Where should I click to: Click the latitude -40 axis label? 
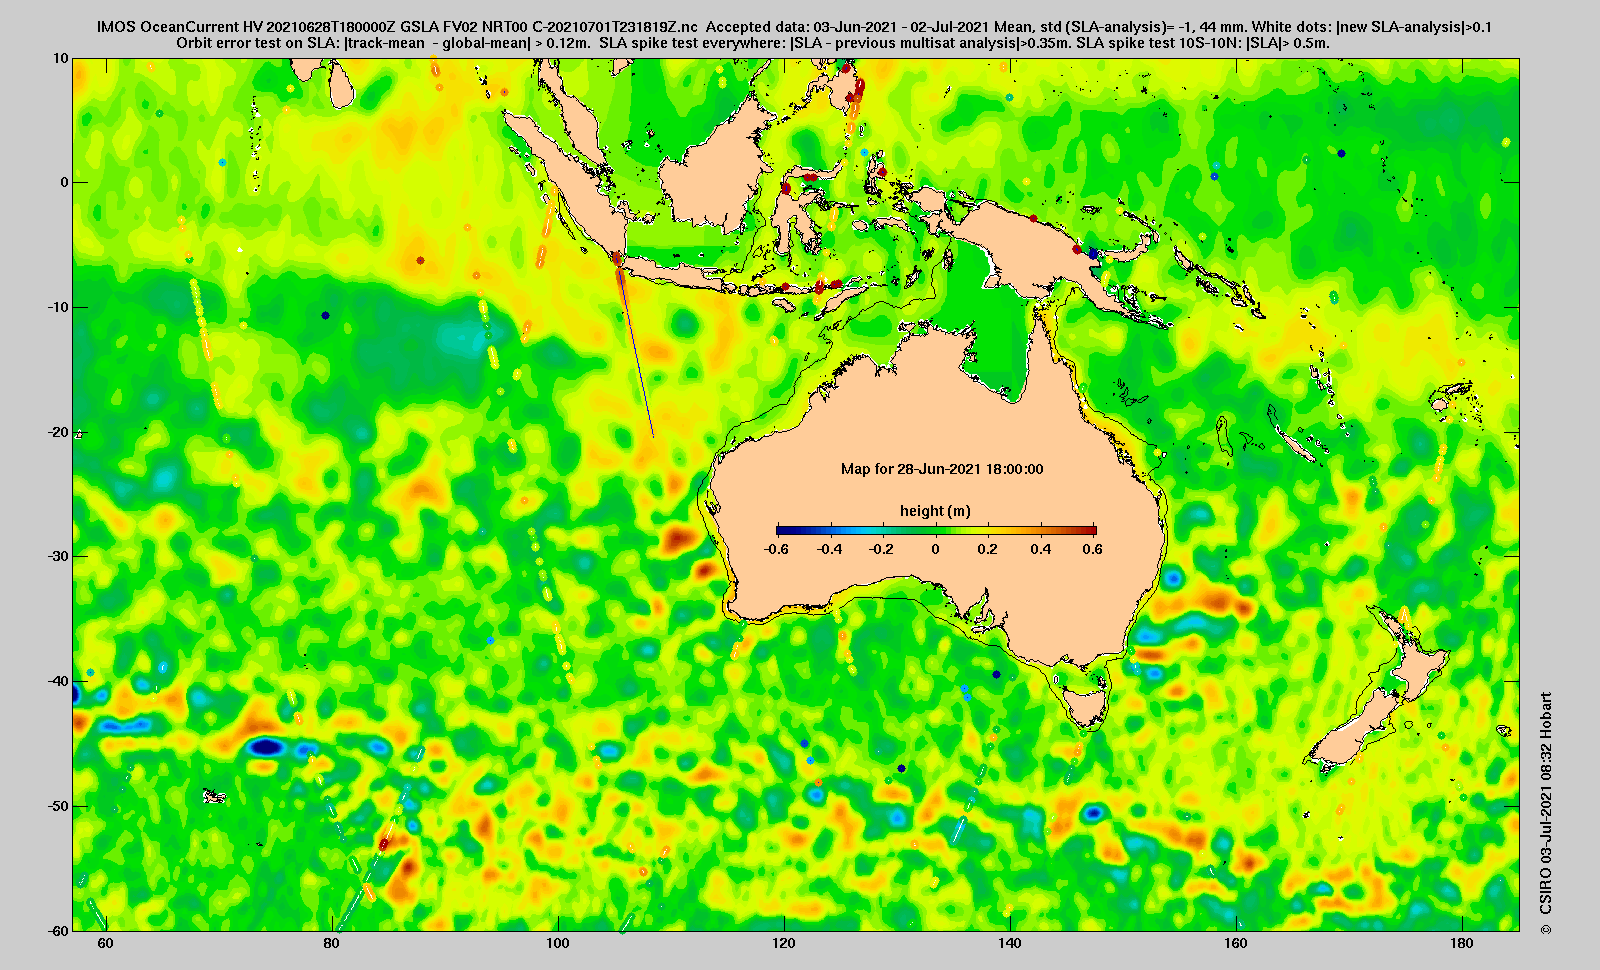click(x=58, y=681)
